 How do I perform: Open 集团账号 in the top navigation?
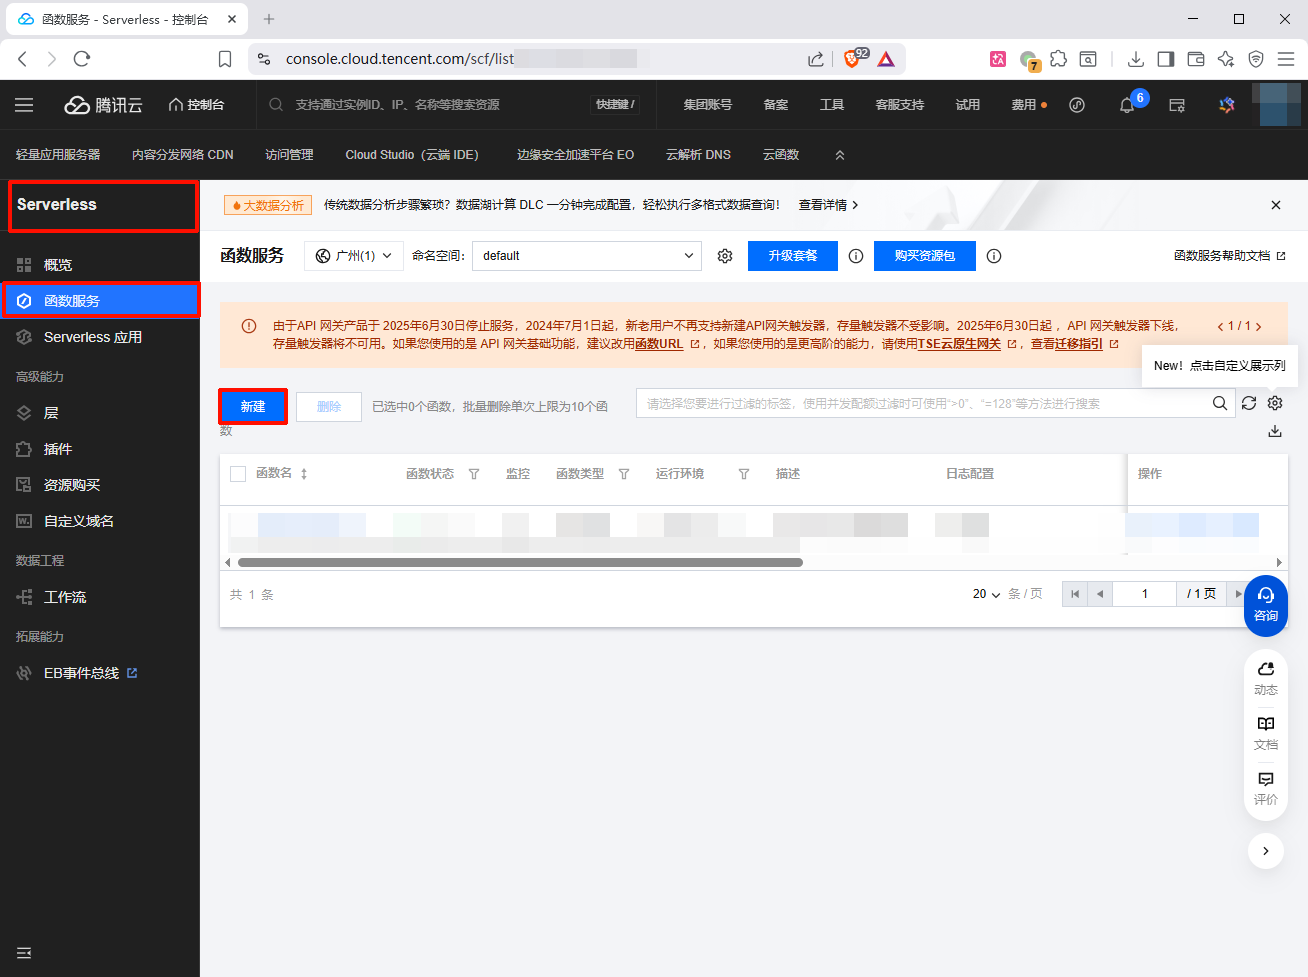click(x=708, y=105)
